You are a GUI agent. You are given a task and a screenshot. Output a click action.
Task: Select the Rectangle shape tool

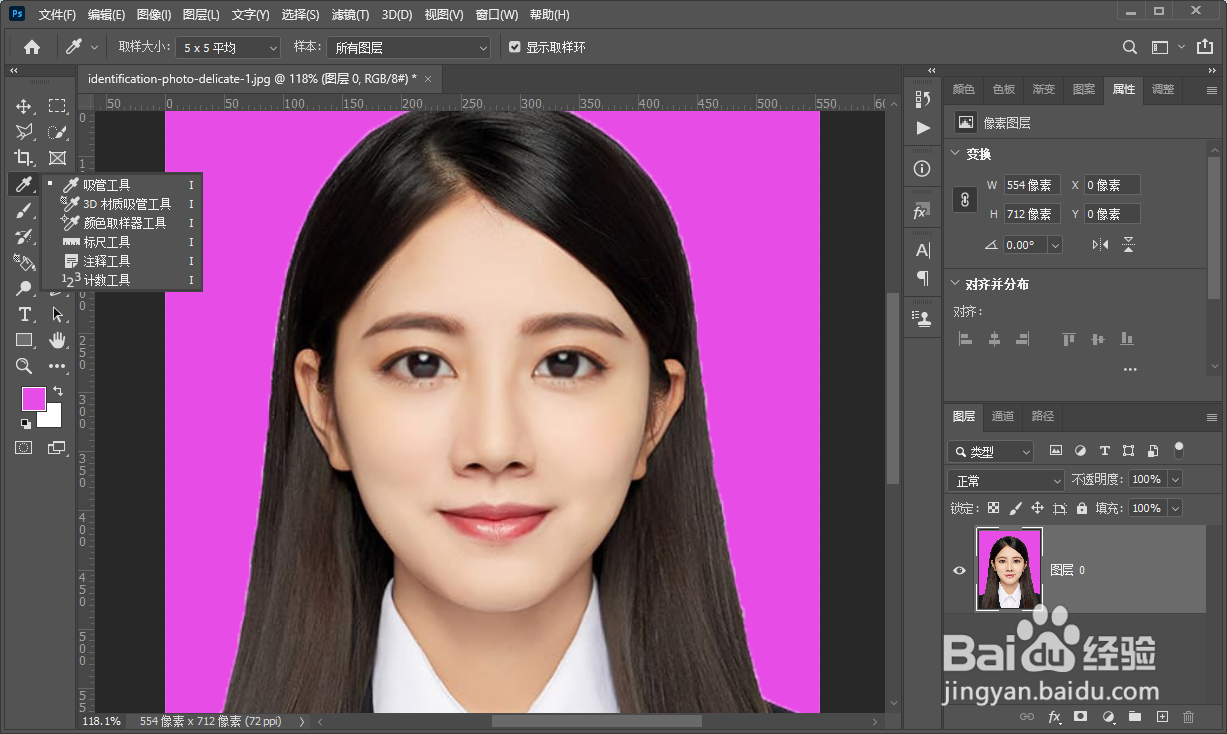(24, 340)
